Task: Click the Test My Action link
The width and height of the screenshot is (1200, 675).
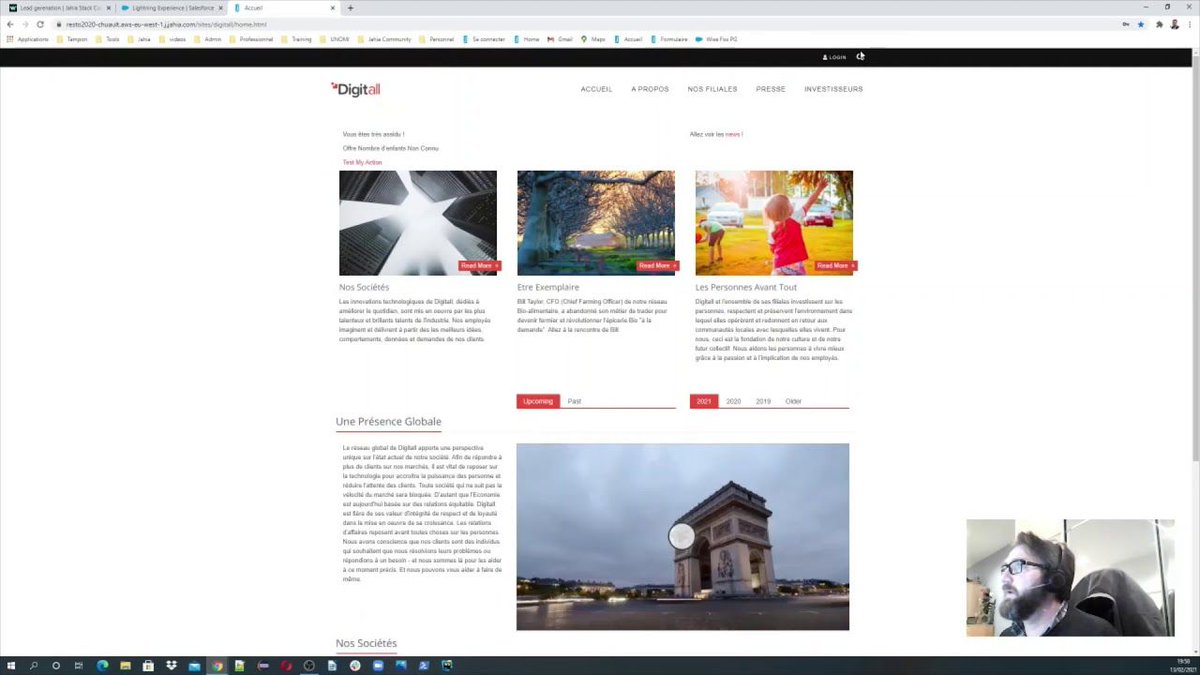Action: pos(362,162)
